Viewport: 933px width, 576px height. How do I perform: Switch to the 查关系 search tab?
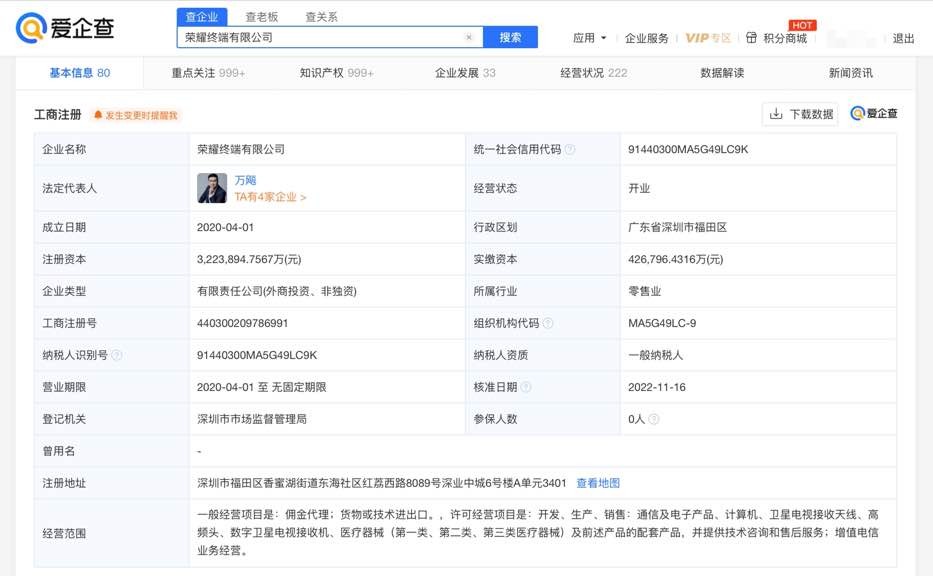321,17
